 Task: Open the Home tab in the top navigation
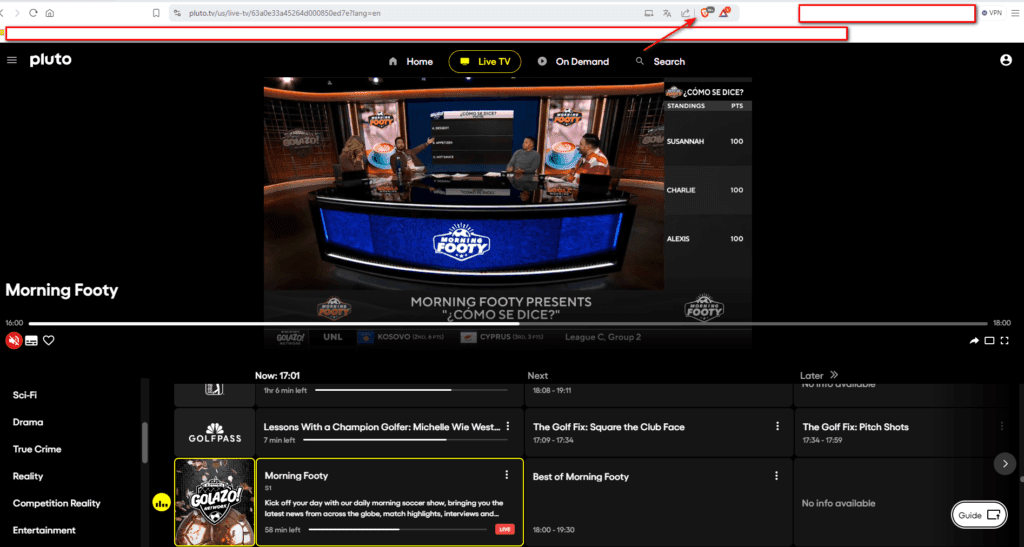(x=411, y=61)
